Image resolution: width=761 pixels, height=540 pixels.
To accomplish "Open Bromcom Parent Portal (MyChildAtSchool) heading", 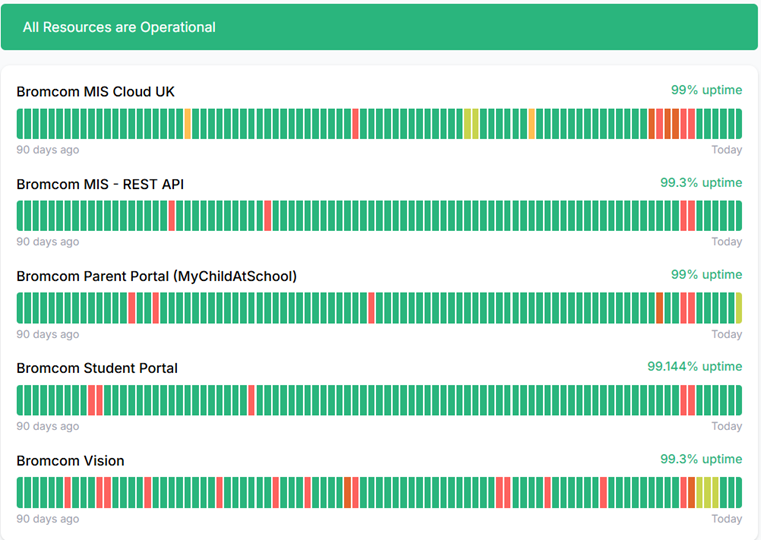I will (157, 276).
